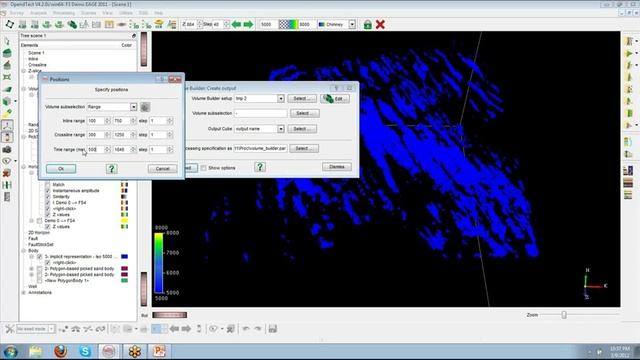Open help in the Positions dialog
This screenshot has height=360, width=640.
pos(111,169)
